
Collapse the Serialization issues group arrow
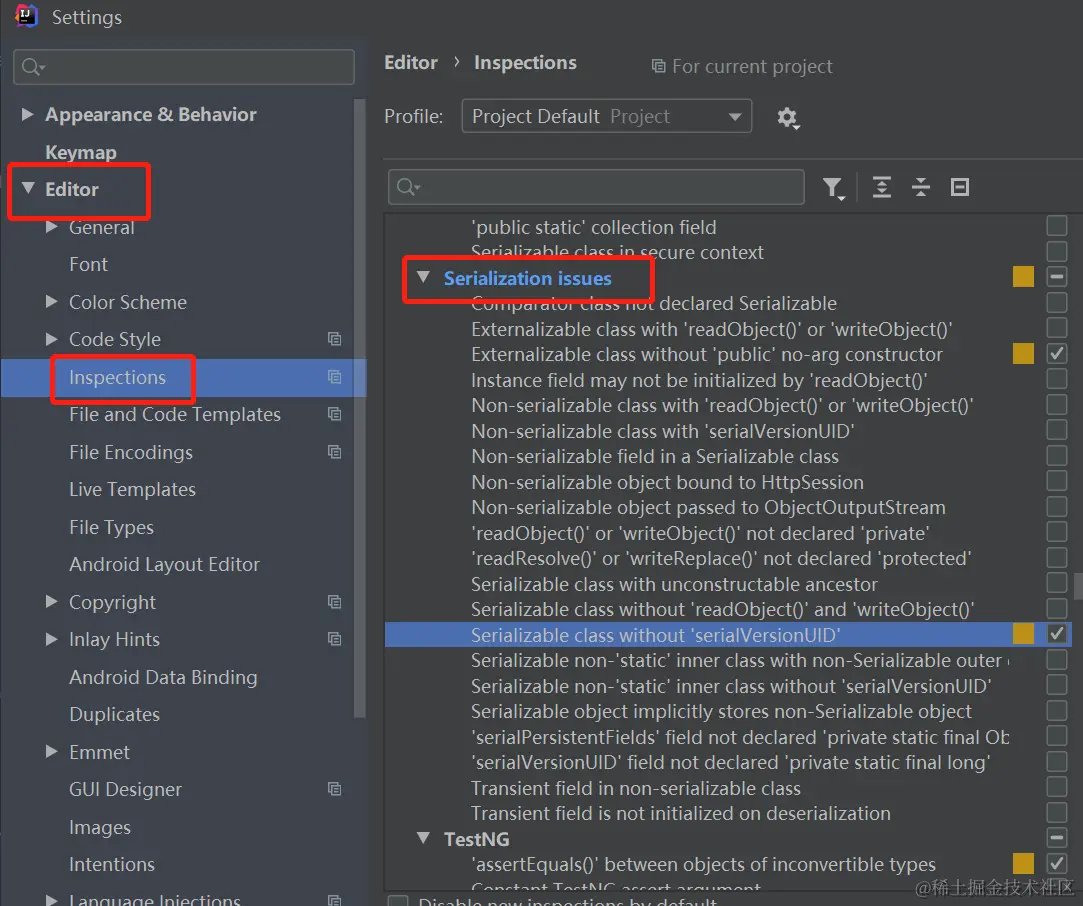coord(423,277)
